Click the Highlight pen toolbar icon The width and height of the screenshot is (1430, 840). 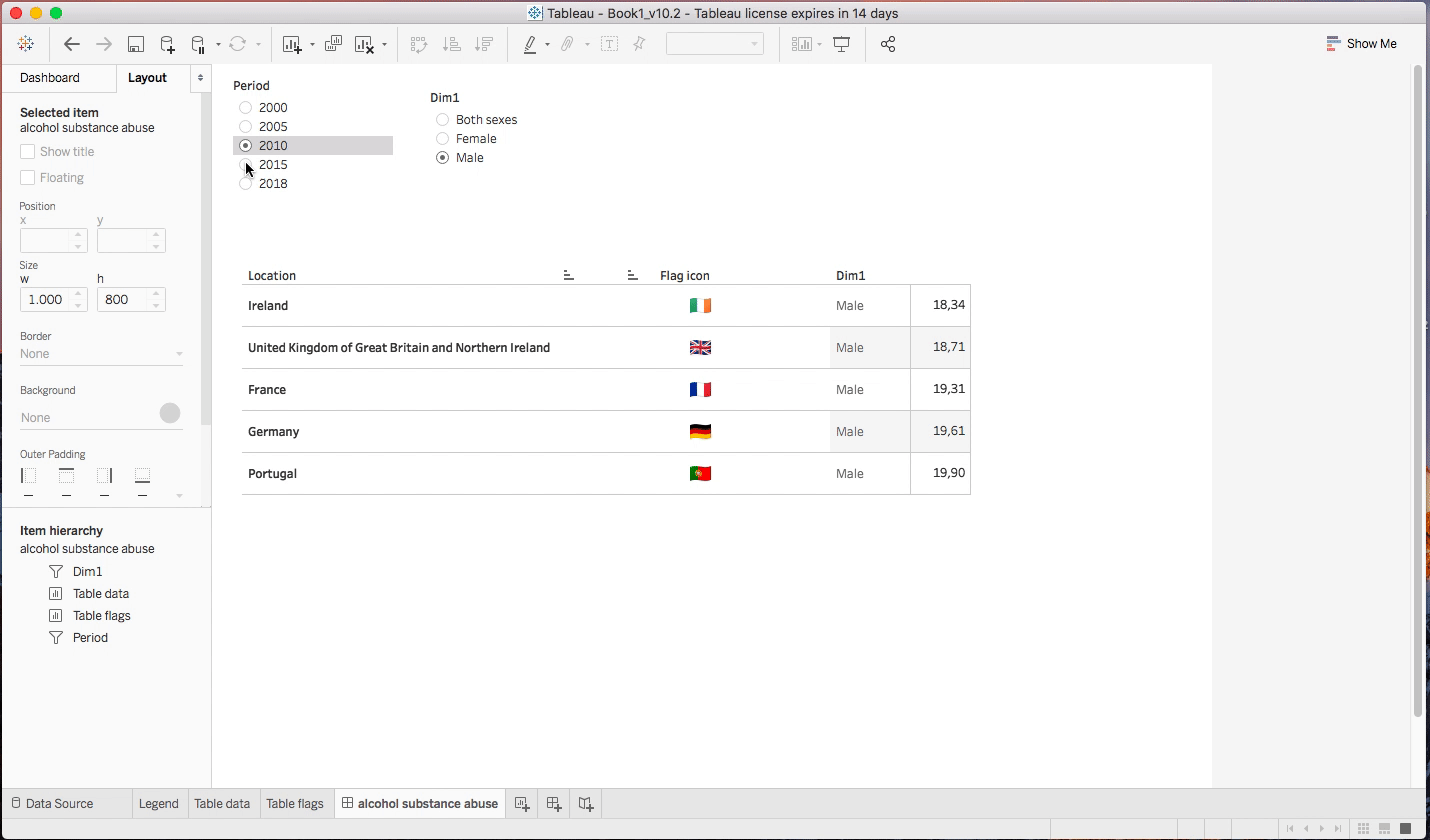[x=531, y=44]
